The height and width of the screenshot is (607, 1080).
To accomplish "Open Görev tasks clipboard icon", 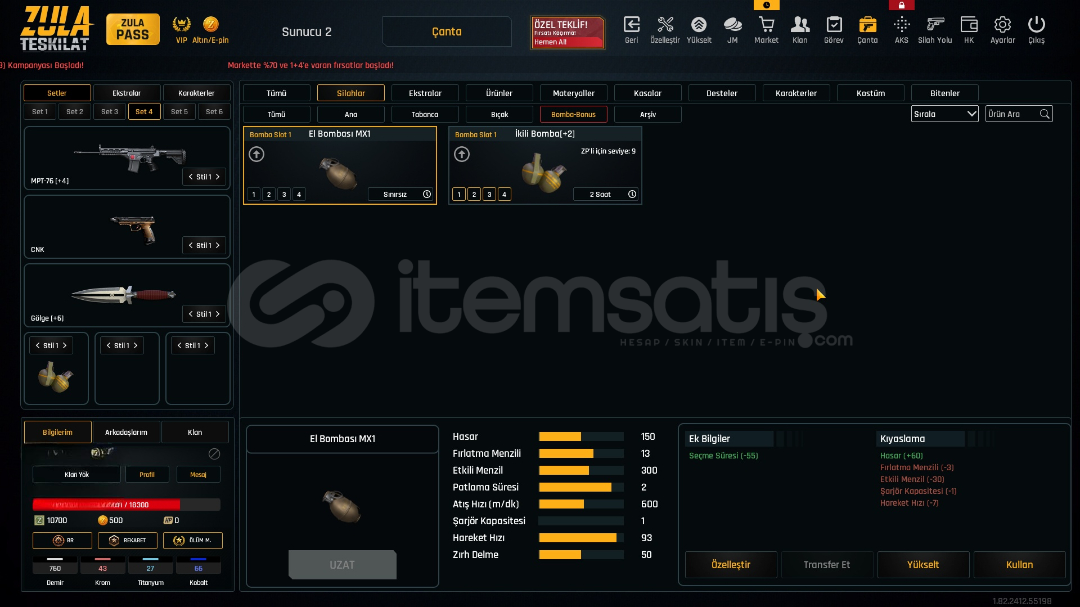I will (833, 25).
